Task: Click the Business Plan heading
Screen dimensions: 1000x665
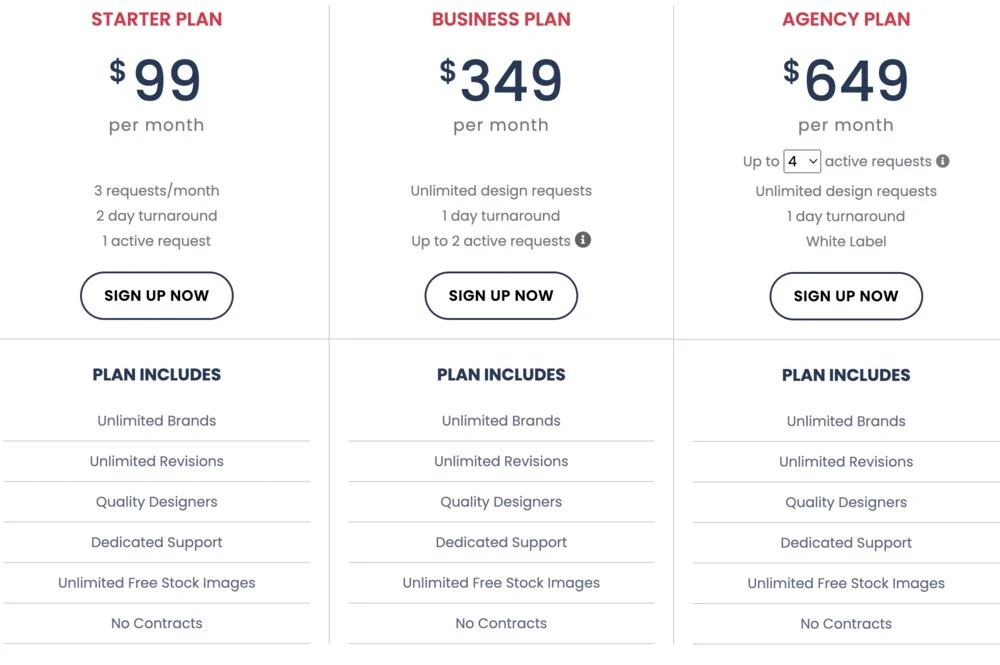Action: 501,19
